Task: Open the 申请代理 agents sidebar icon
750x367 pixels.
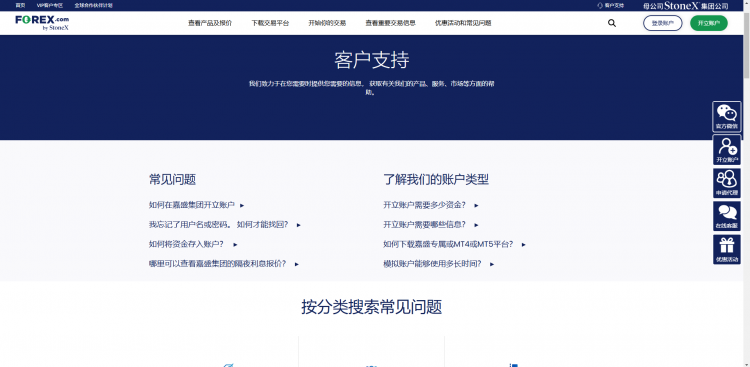Action: point(727,183)
